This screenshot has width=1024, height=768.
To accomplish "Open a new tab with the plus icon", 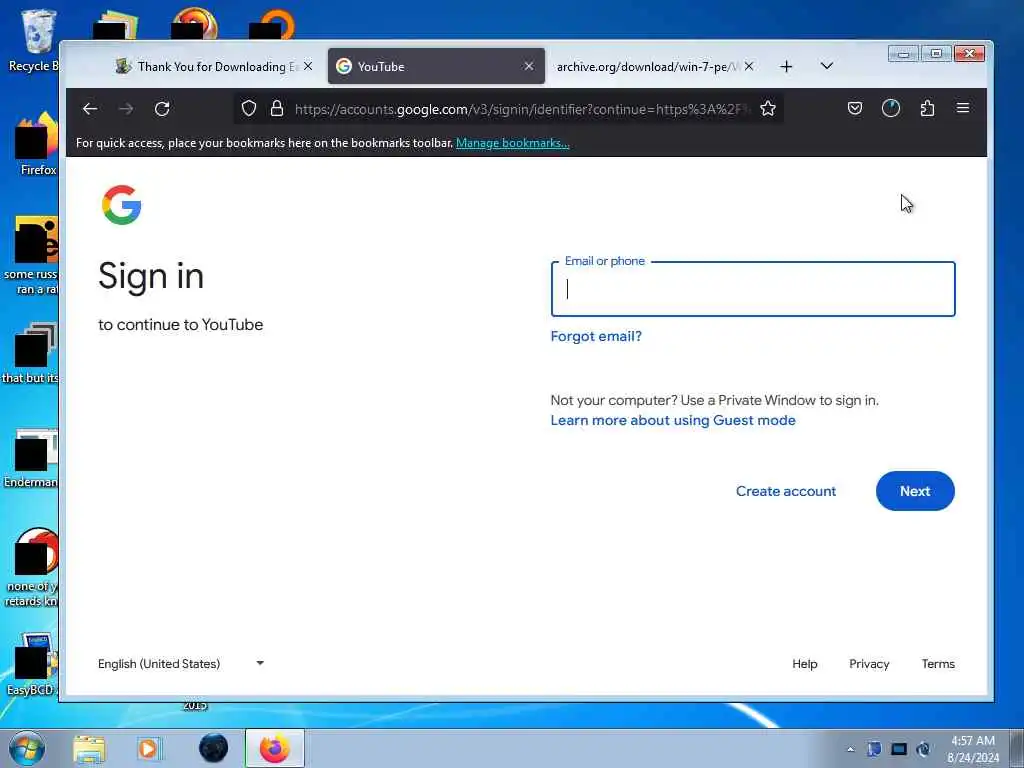I will tap(786, 67).
